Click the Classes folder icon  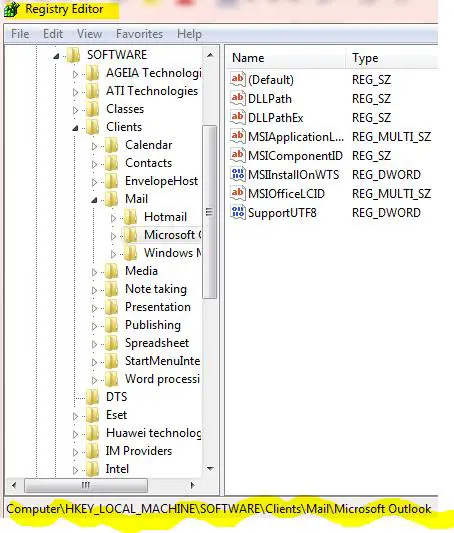pyautogui.click(x=92, y=109)
